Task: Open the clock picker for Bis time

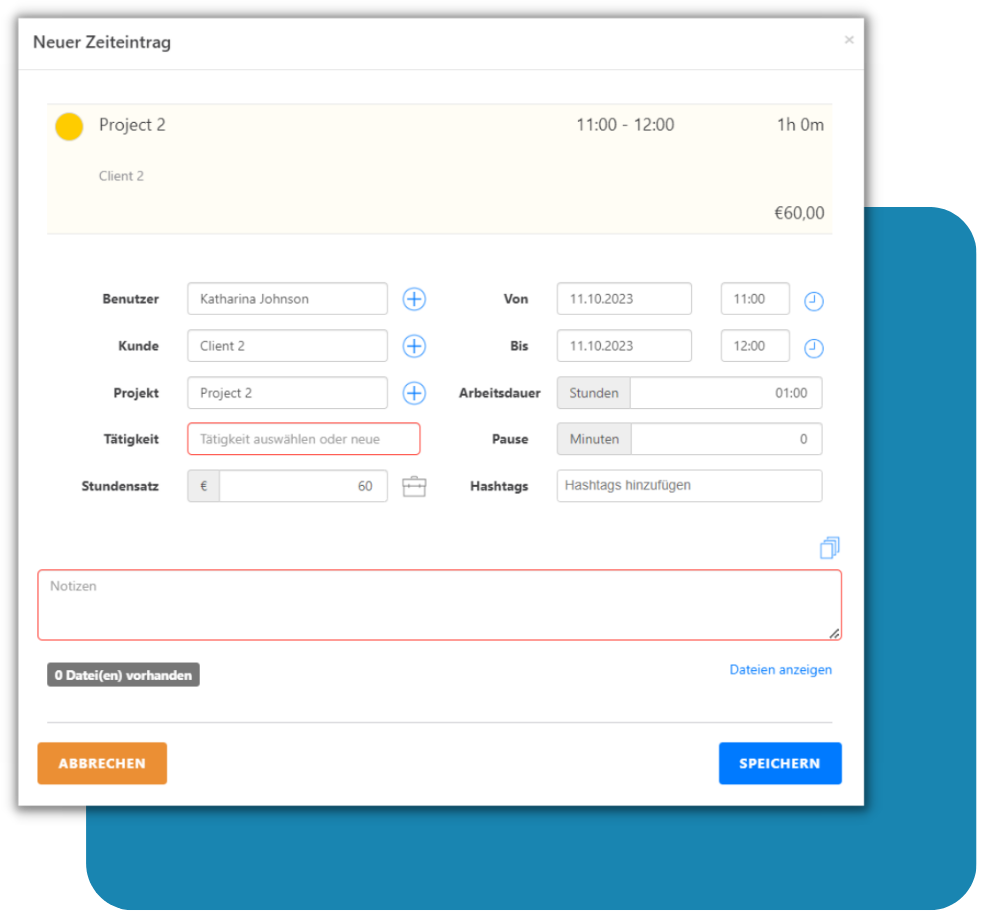Action: [x=814, y=347]
